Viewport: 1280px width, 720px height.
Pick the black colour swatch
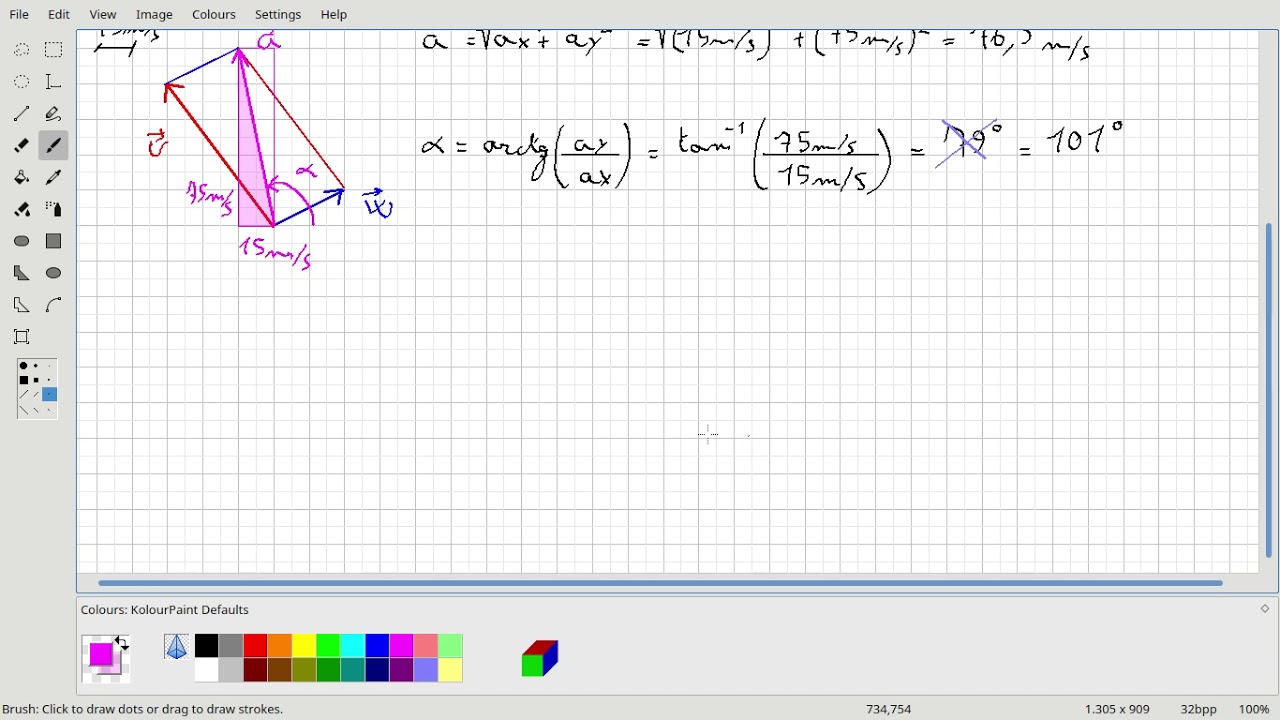(x=207, y=646)
